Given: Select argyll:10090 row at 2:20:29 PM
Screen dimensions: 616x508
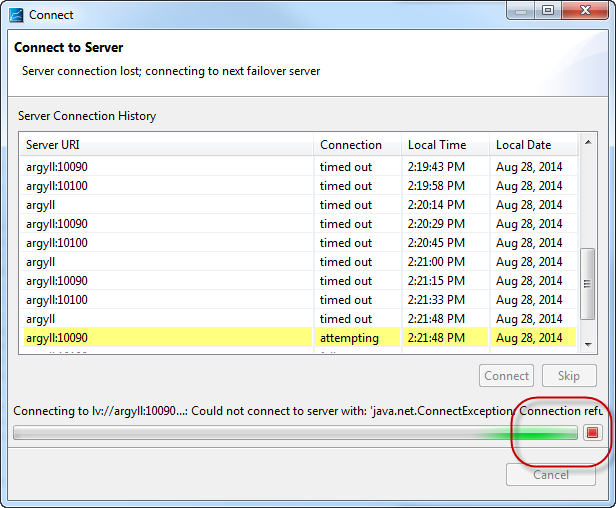Looking at the screenshot, I should click(299, 224).
